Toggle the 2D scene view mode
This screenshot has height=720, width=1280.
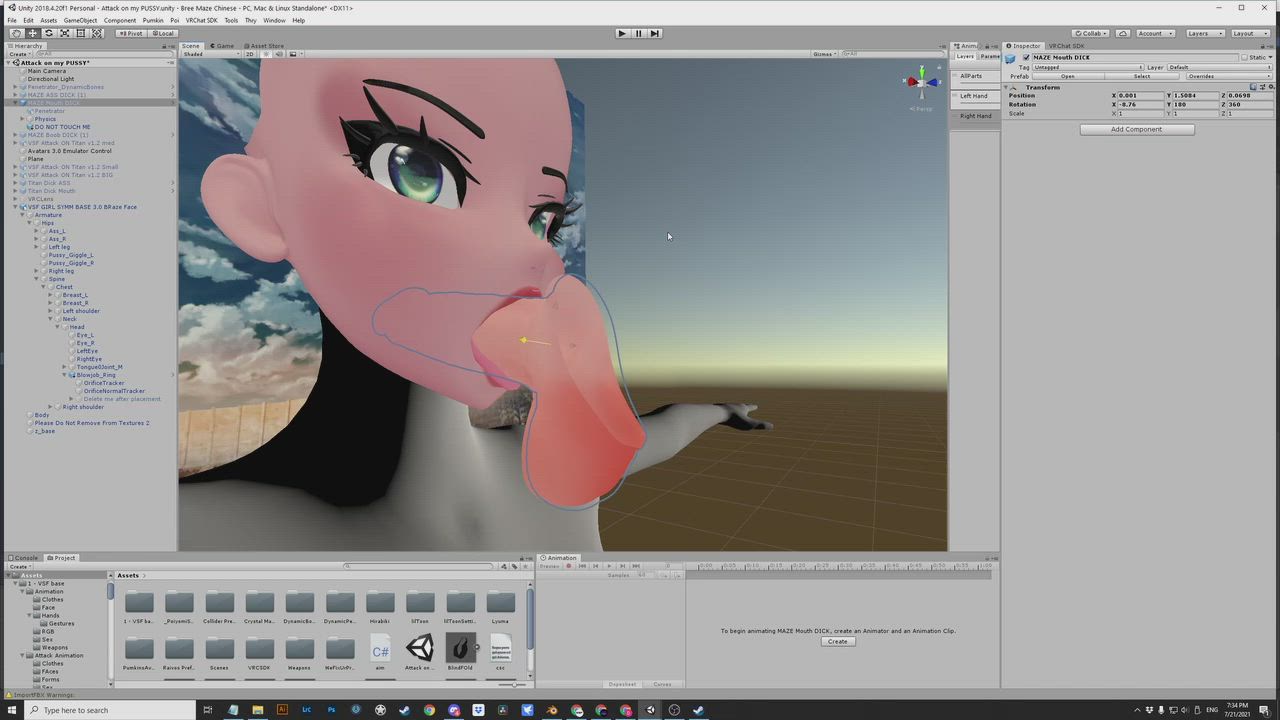point(250,54)
